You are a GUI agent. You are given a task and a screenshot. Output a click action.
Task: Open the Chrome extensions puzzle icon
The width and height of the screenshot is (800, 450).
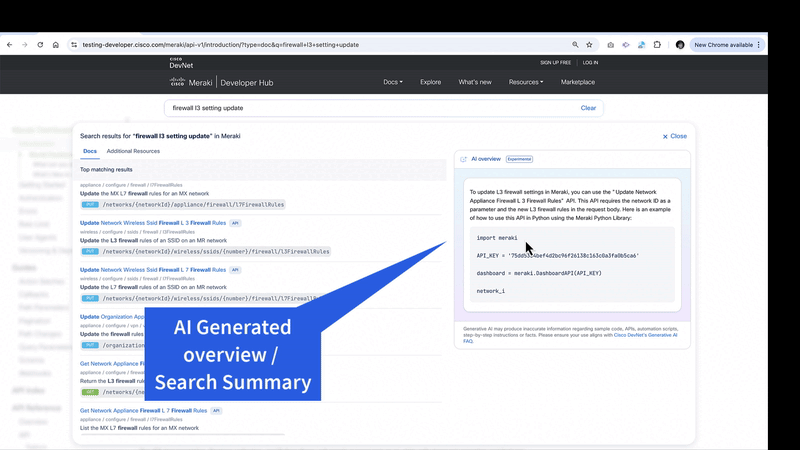point(657,45)
